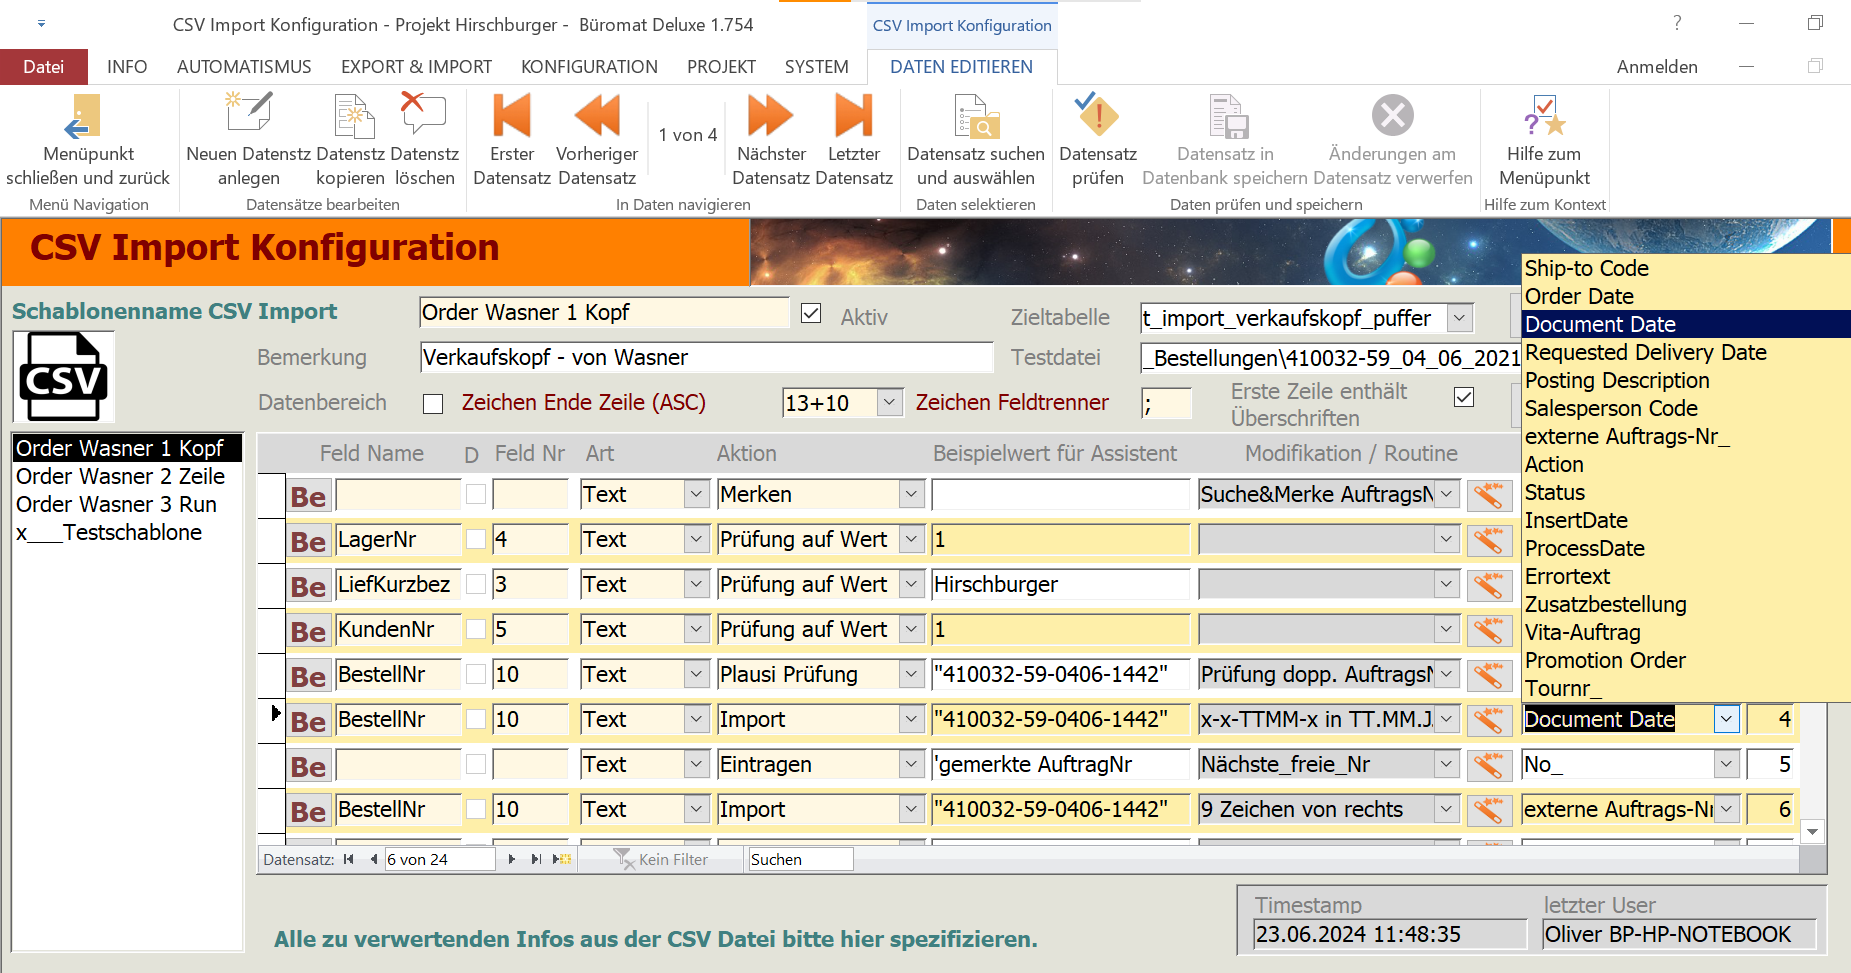This screenshot has height=973, width=1851.
Task: Open the Zeichen Ende Zeile 13+10 dropdown
Action: point(889,402)
